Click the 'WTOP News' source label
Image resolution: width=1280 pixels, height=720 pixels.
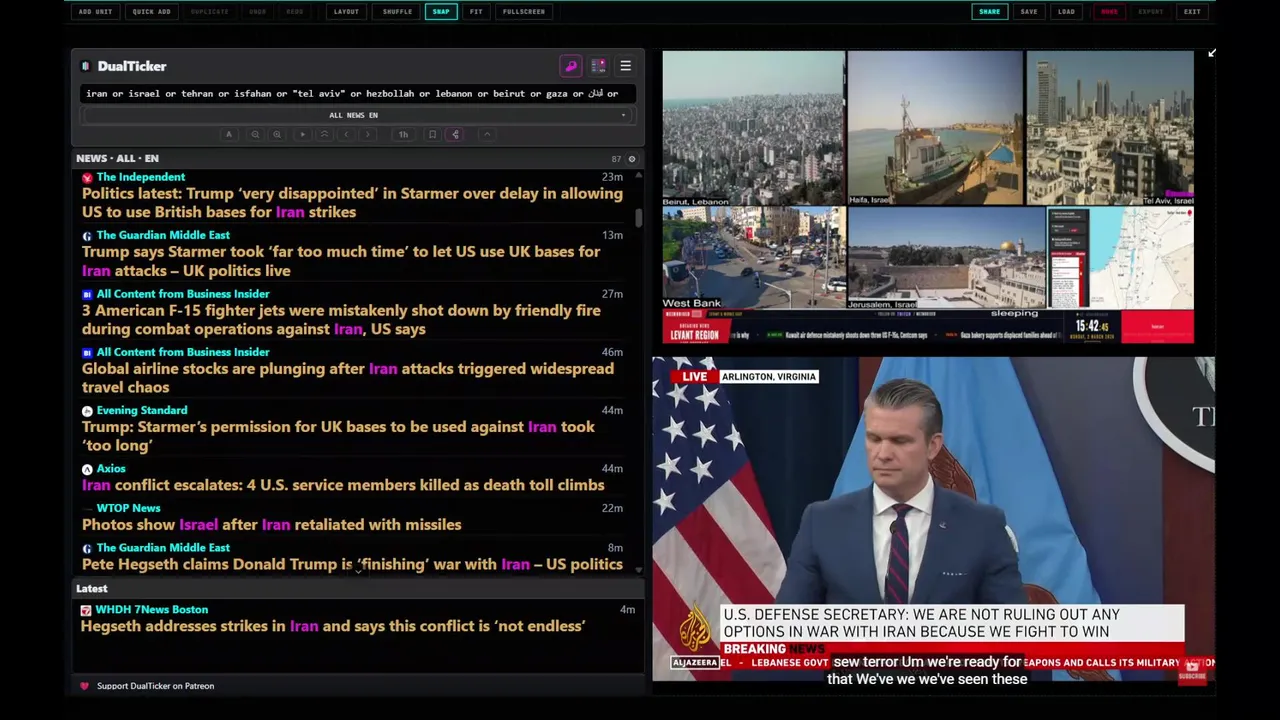point(128,508)
